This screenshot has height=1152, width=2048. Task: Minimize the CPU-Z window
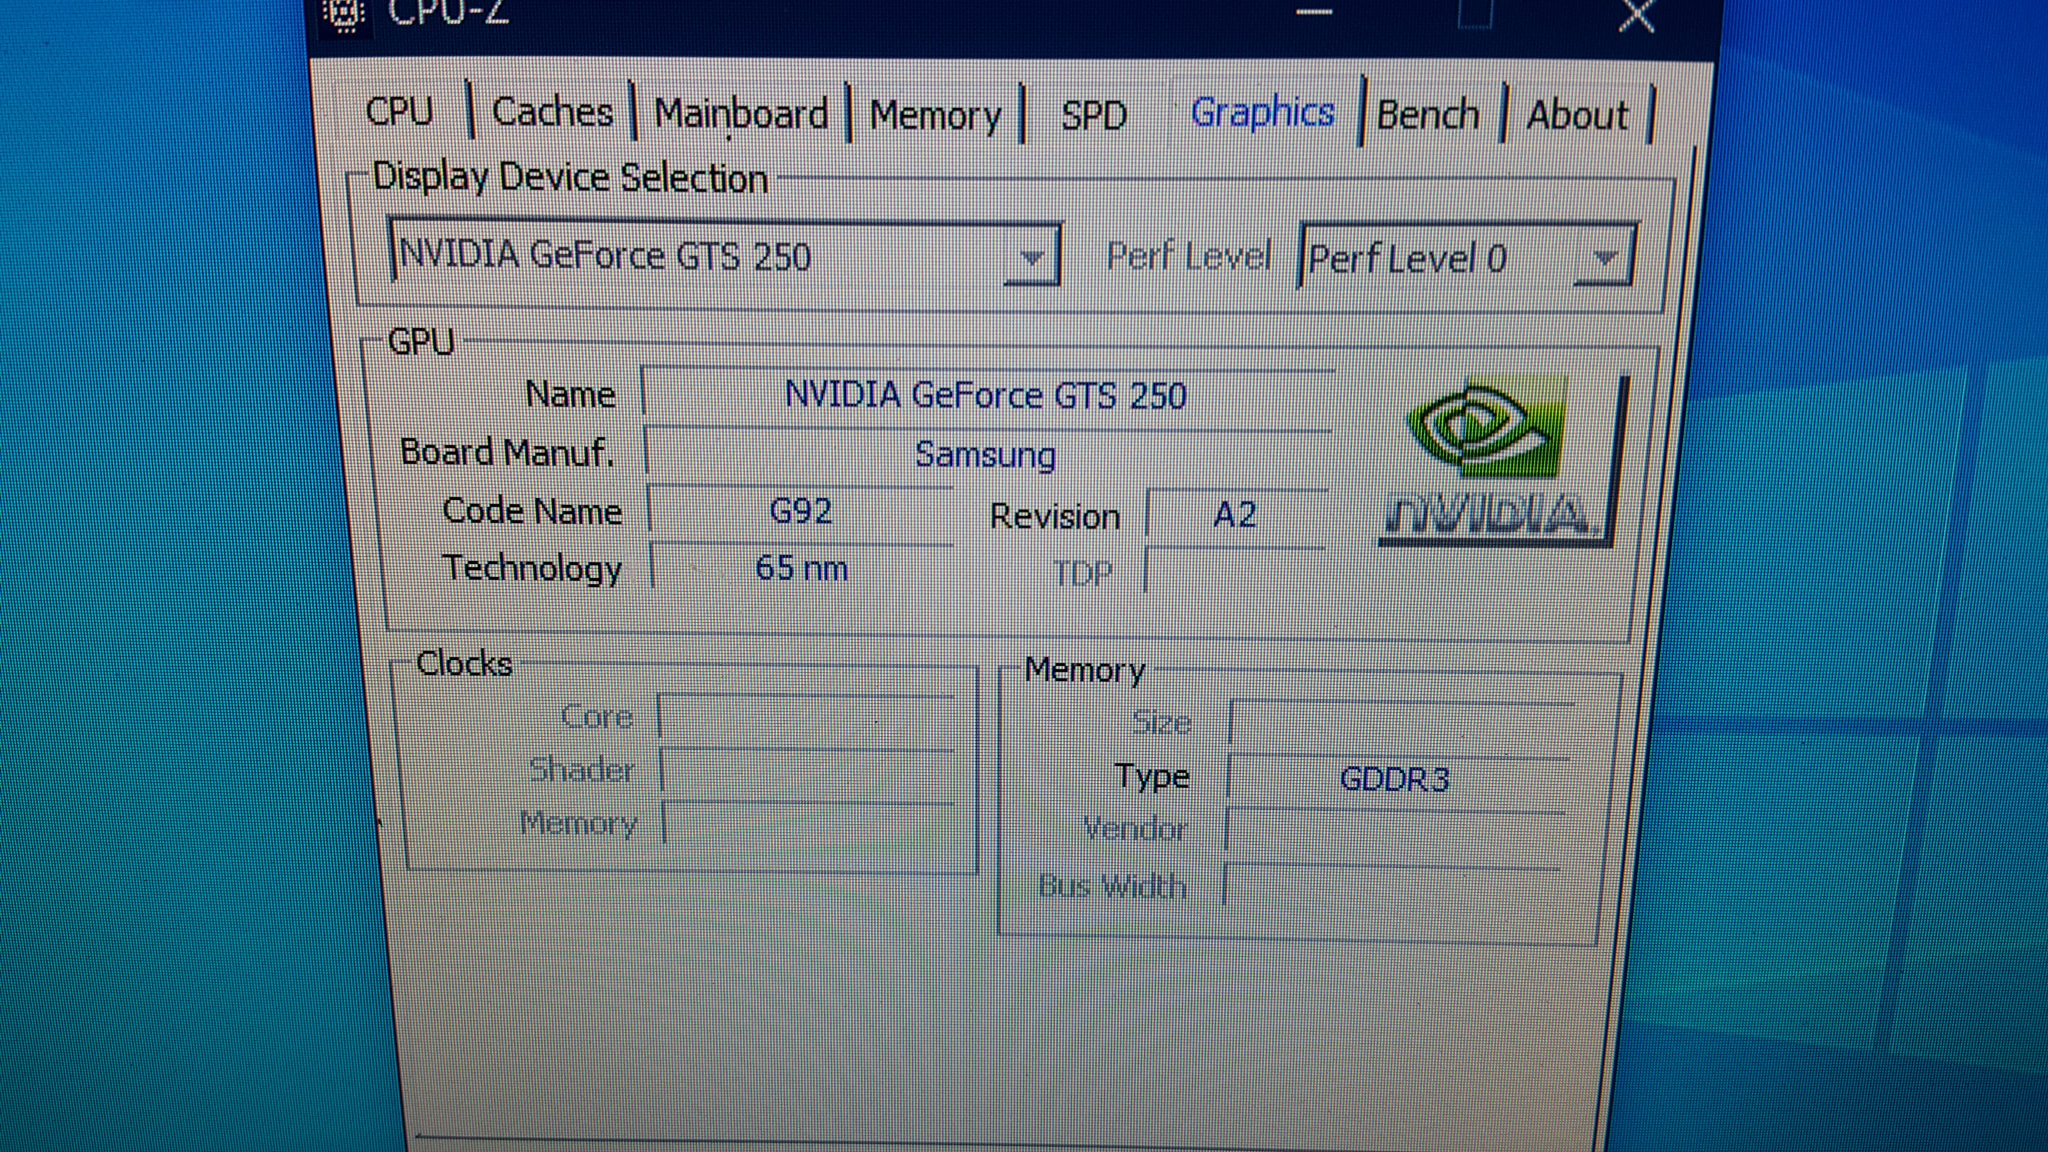point(1314,12)
